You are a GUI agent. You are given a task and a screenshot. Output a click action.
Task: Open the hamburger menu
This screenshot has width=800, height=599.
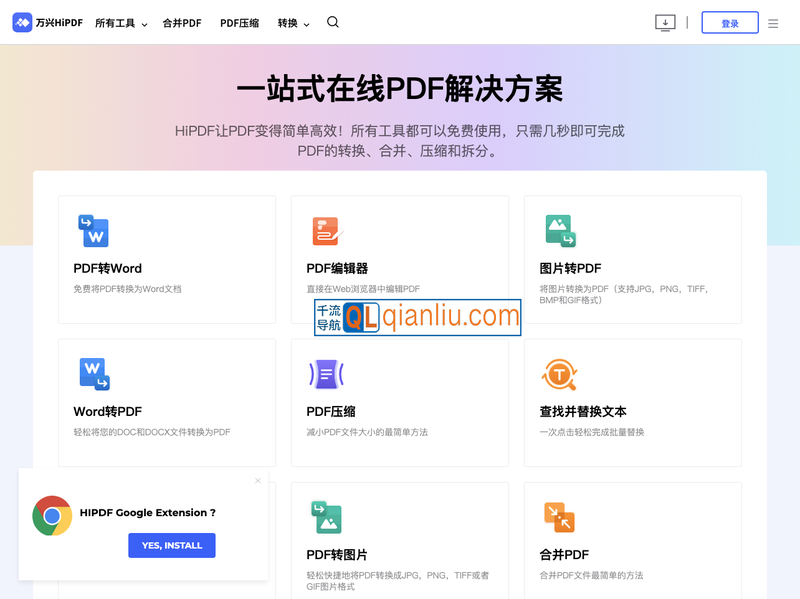tap(773, 22)
